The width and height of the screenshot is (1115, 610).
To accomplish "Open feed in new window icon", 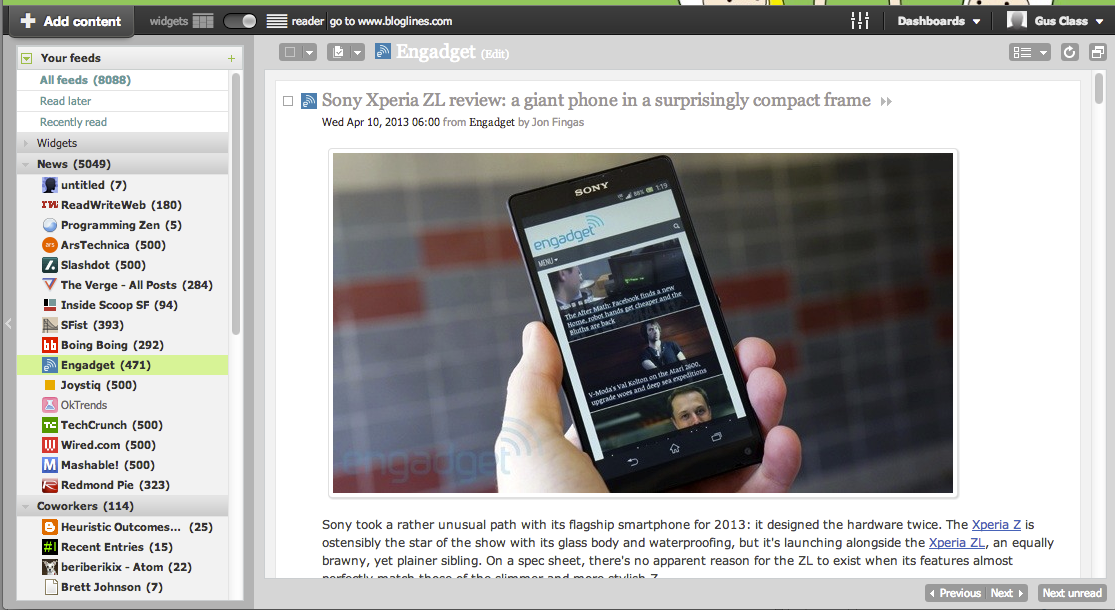I will [x=1098, y=53].
